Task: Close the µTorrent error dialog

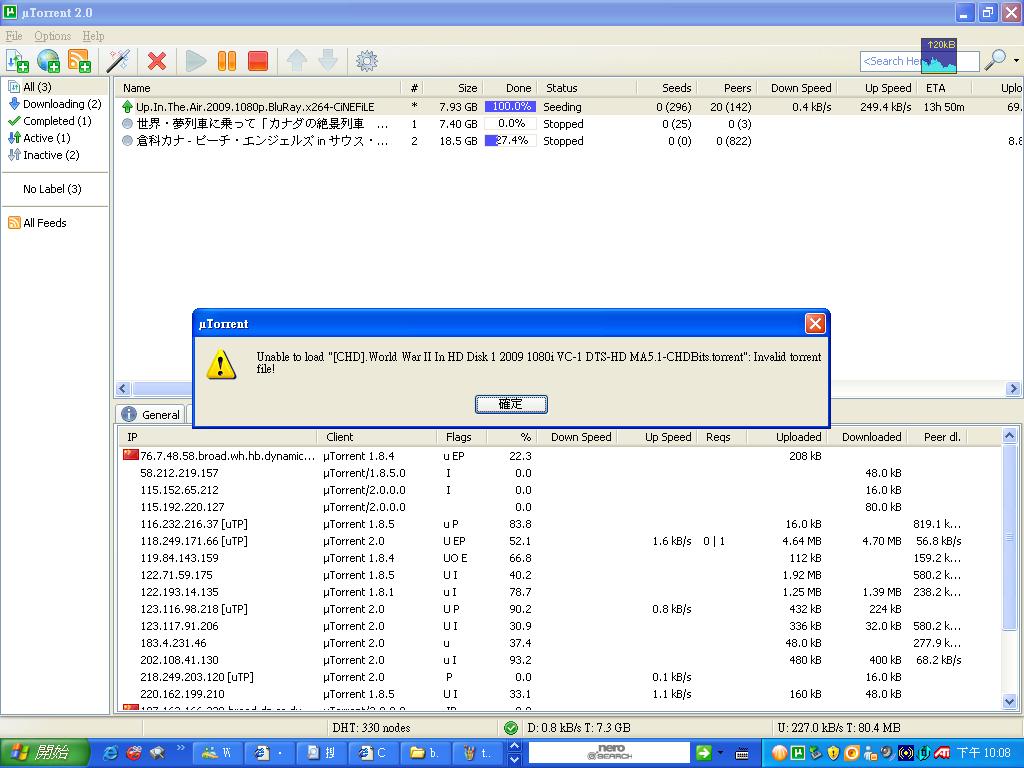Action: [x=815, y=324]
